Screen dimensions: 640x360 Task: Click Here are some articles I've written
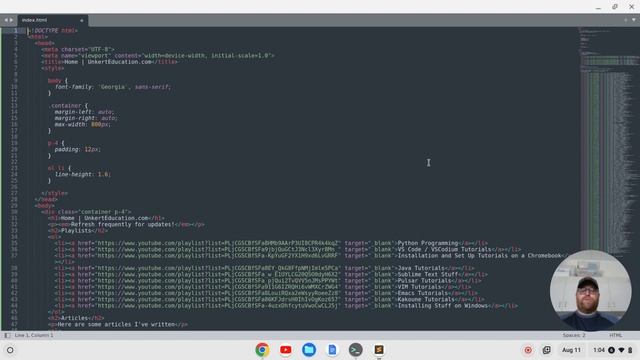coord(116,324)
